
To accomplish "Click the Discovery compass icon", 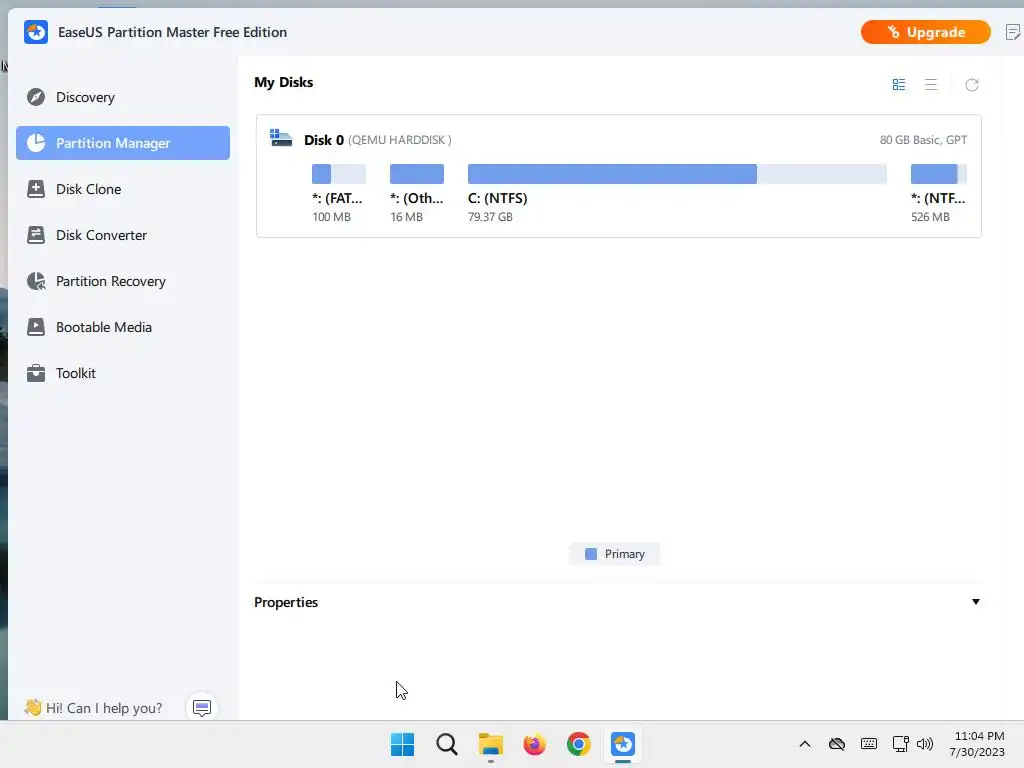I will click(x=36, y=97).
